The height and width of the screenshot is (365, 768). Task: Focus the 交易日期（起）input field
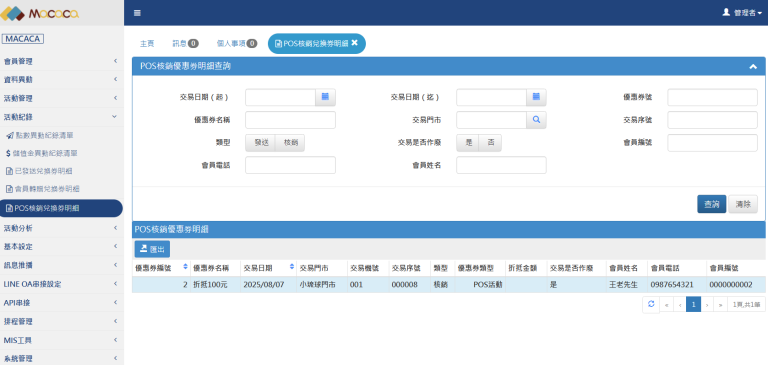280,97
